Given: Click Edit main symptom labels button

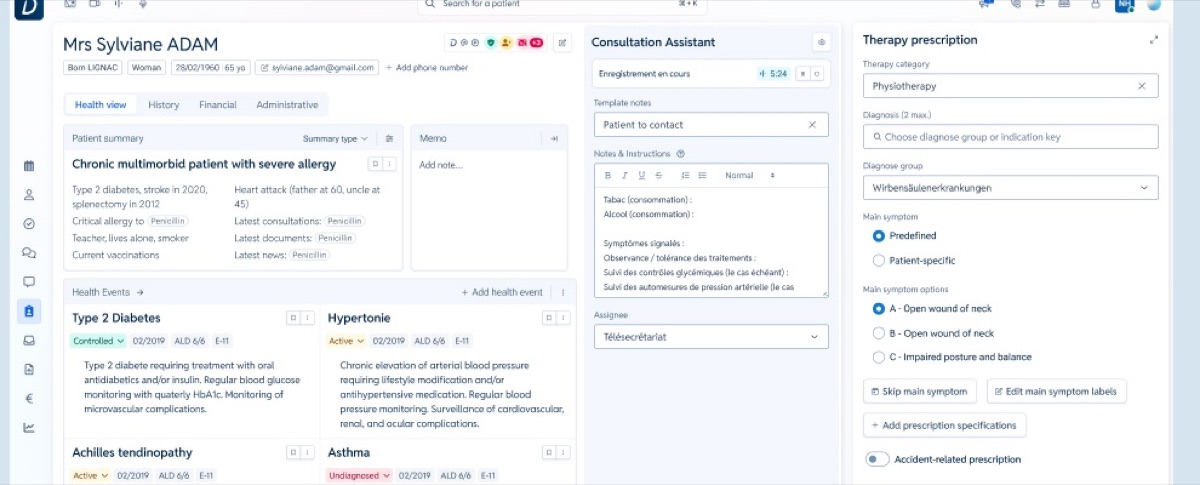Looking at the screenshot, I should pos(1057,391).
